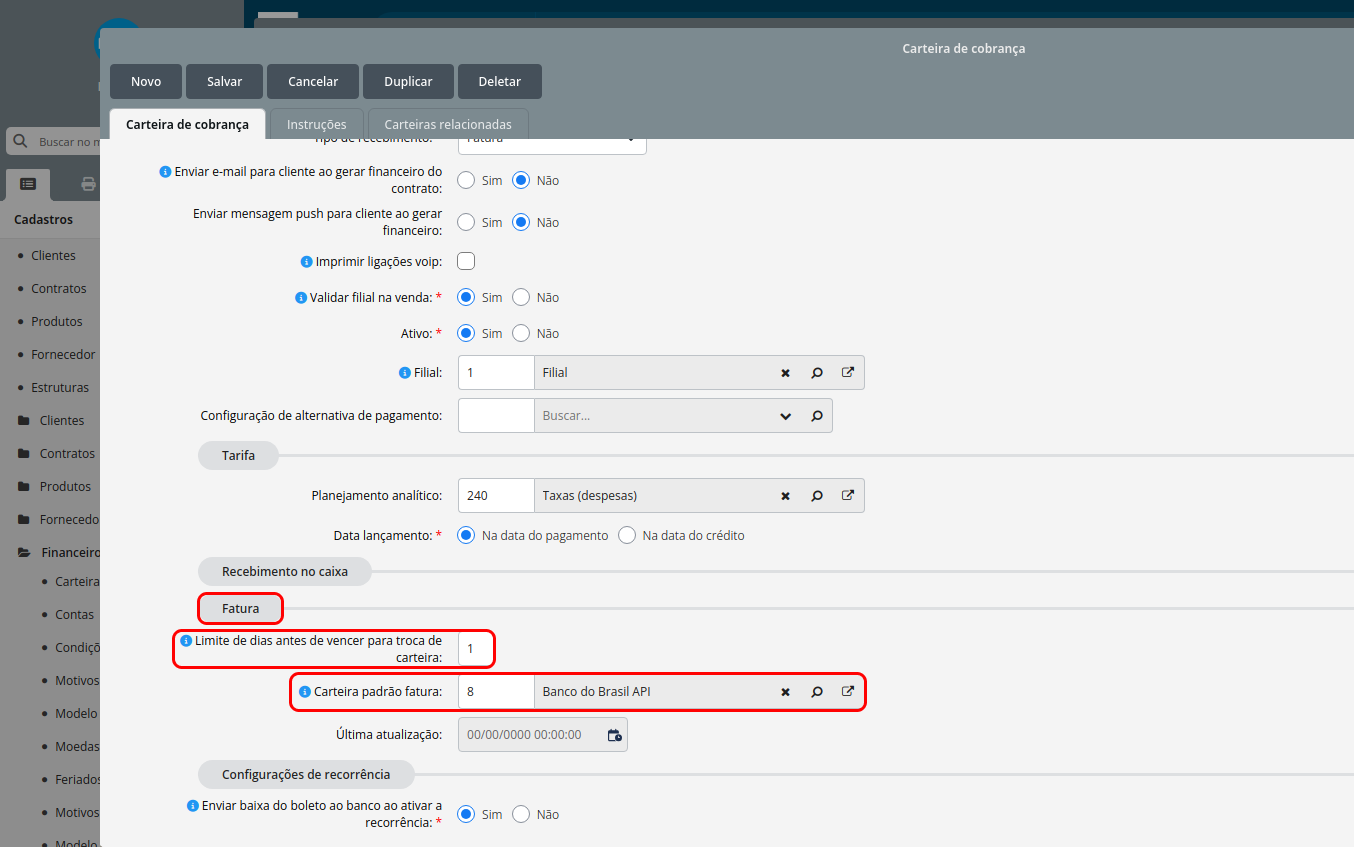Screen dimensions: 1354x847
Task: Click the Cancelar button
Action: (x=313, y=82)
